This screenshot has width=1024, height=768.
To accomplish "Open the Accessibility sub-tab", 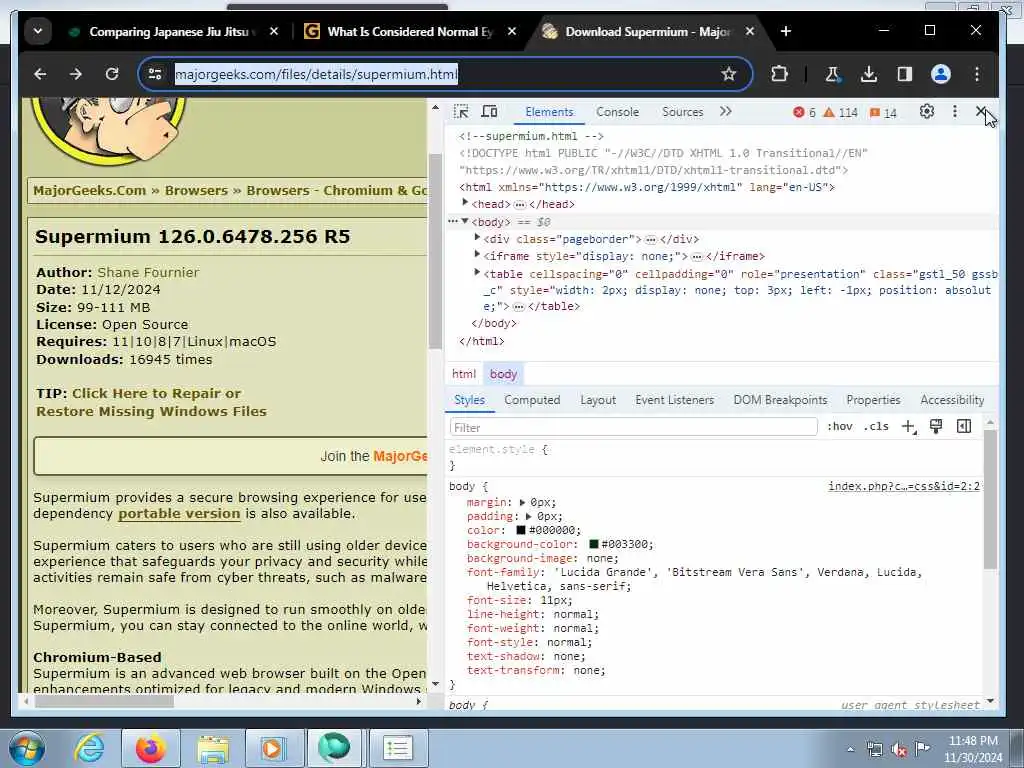I will (x=952, y=400).
